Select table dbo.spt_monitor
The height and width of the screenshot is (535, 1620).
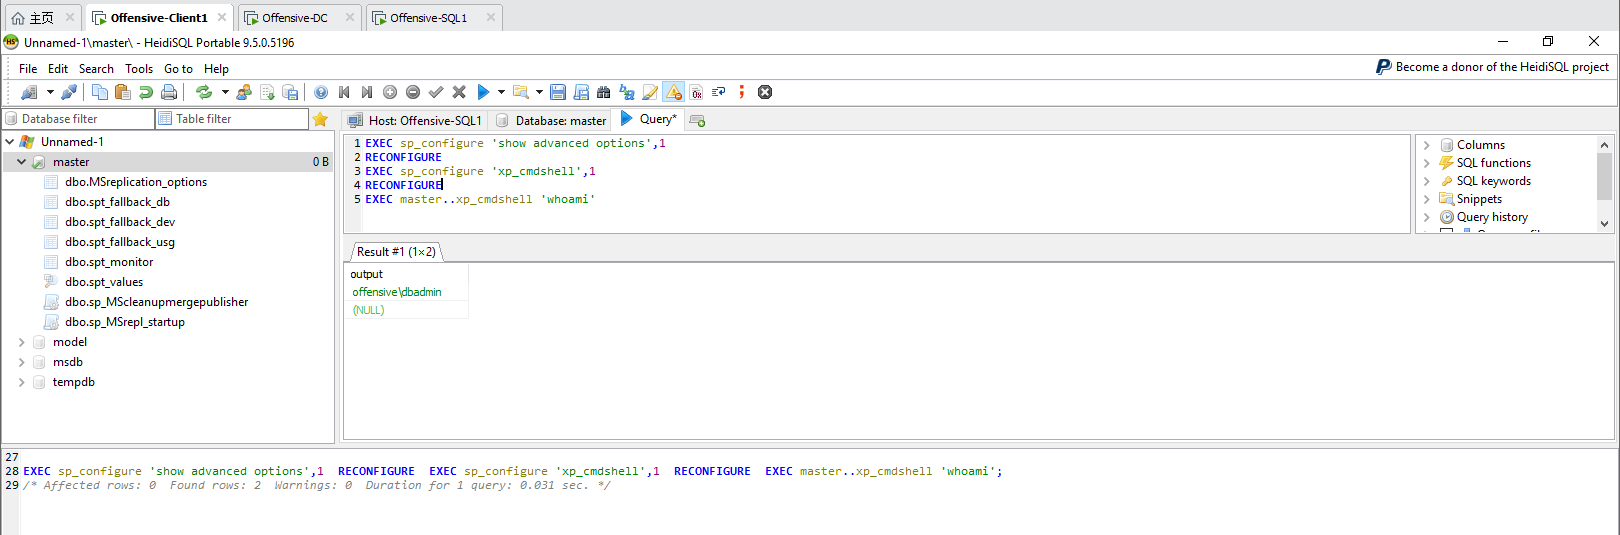[x=109, y=262]
